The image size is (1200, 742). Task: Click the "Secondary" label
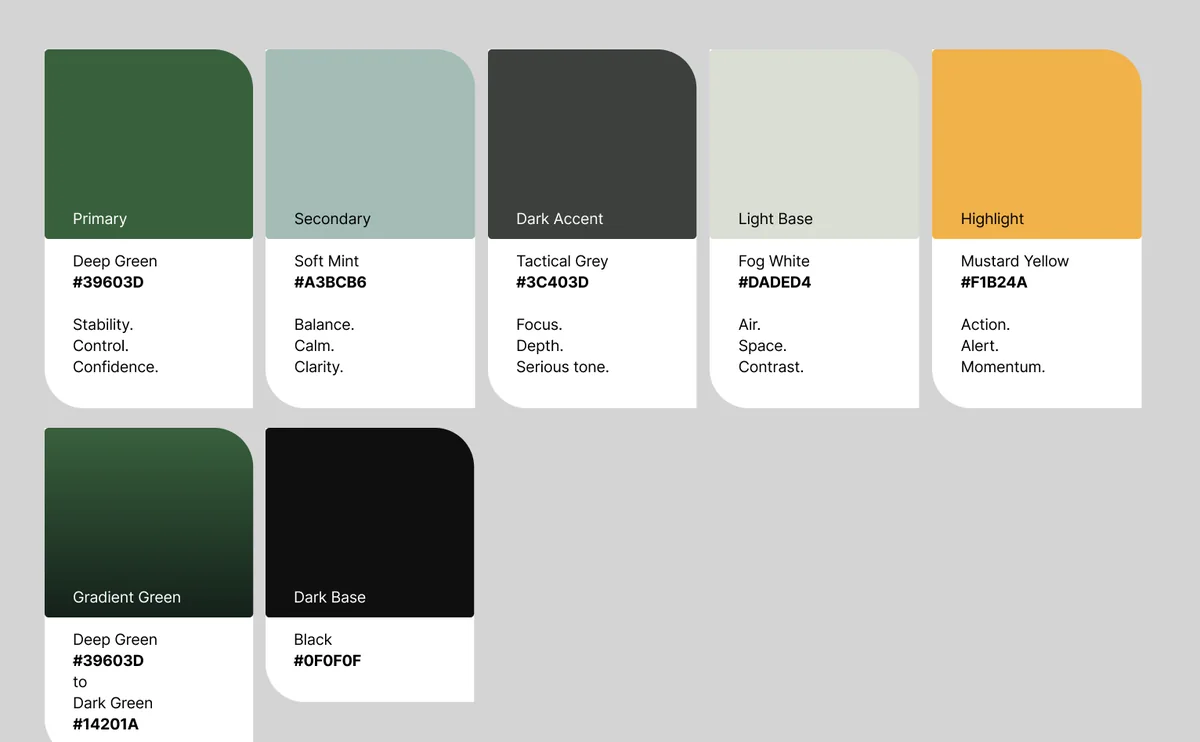(332, 219)
